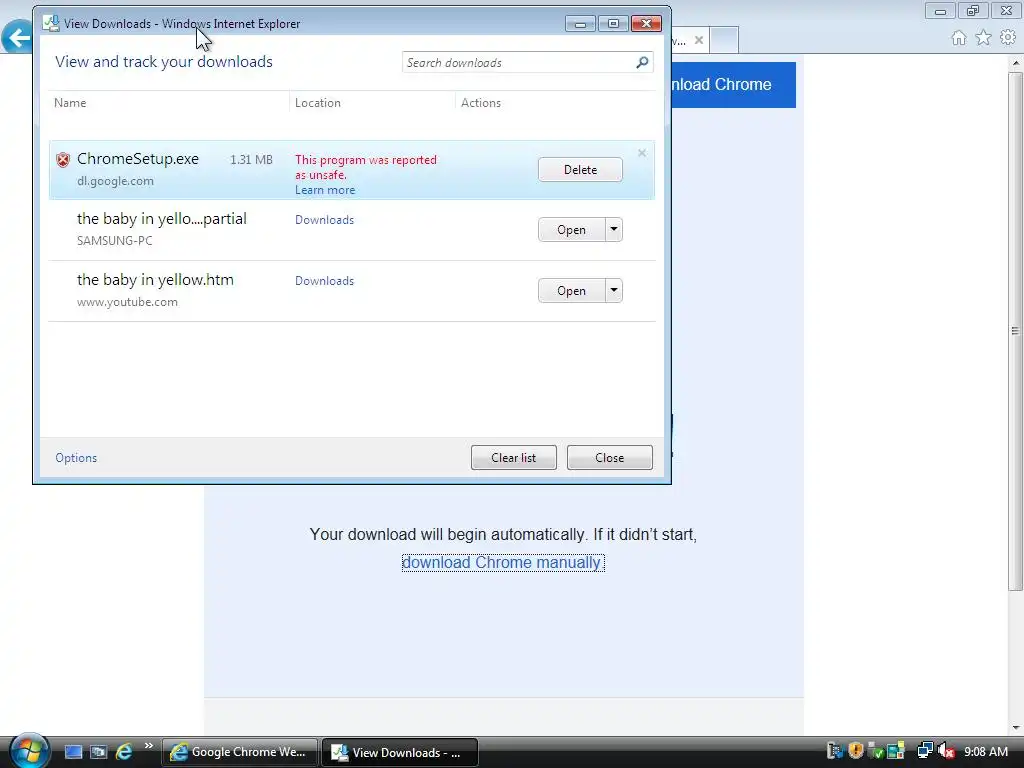
Task: Click the red unsafe shield icon beside ChromeSetup.exe
Action: pyautogui.click(x=63, y=159)
